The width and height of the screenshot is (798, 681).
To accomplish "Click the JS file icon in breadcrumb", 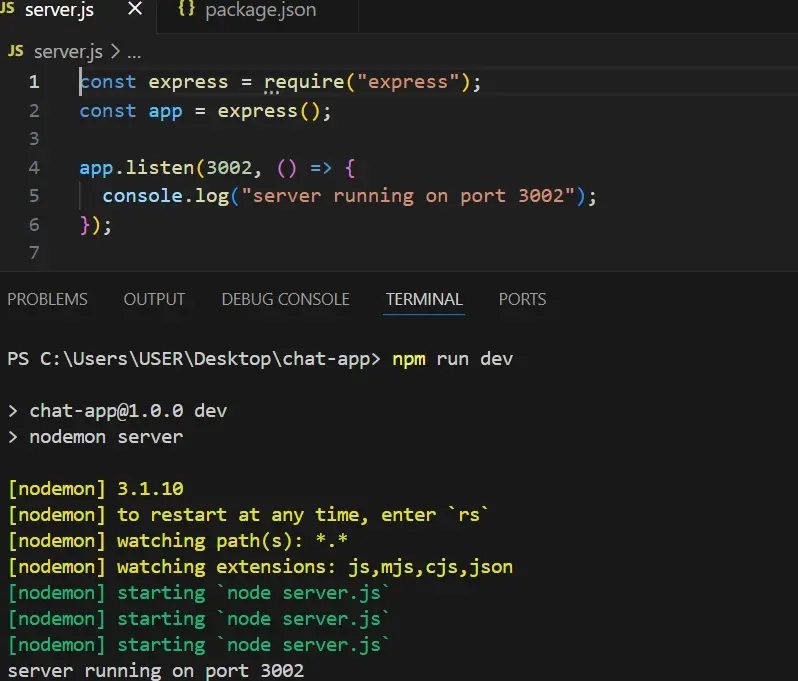I will pyautogui.click(x=16, y=51).
